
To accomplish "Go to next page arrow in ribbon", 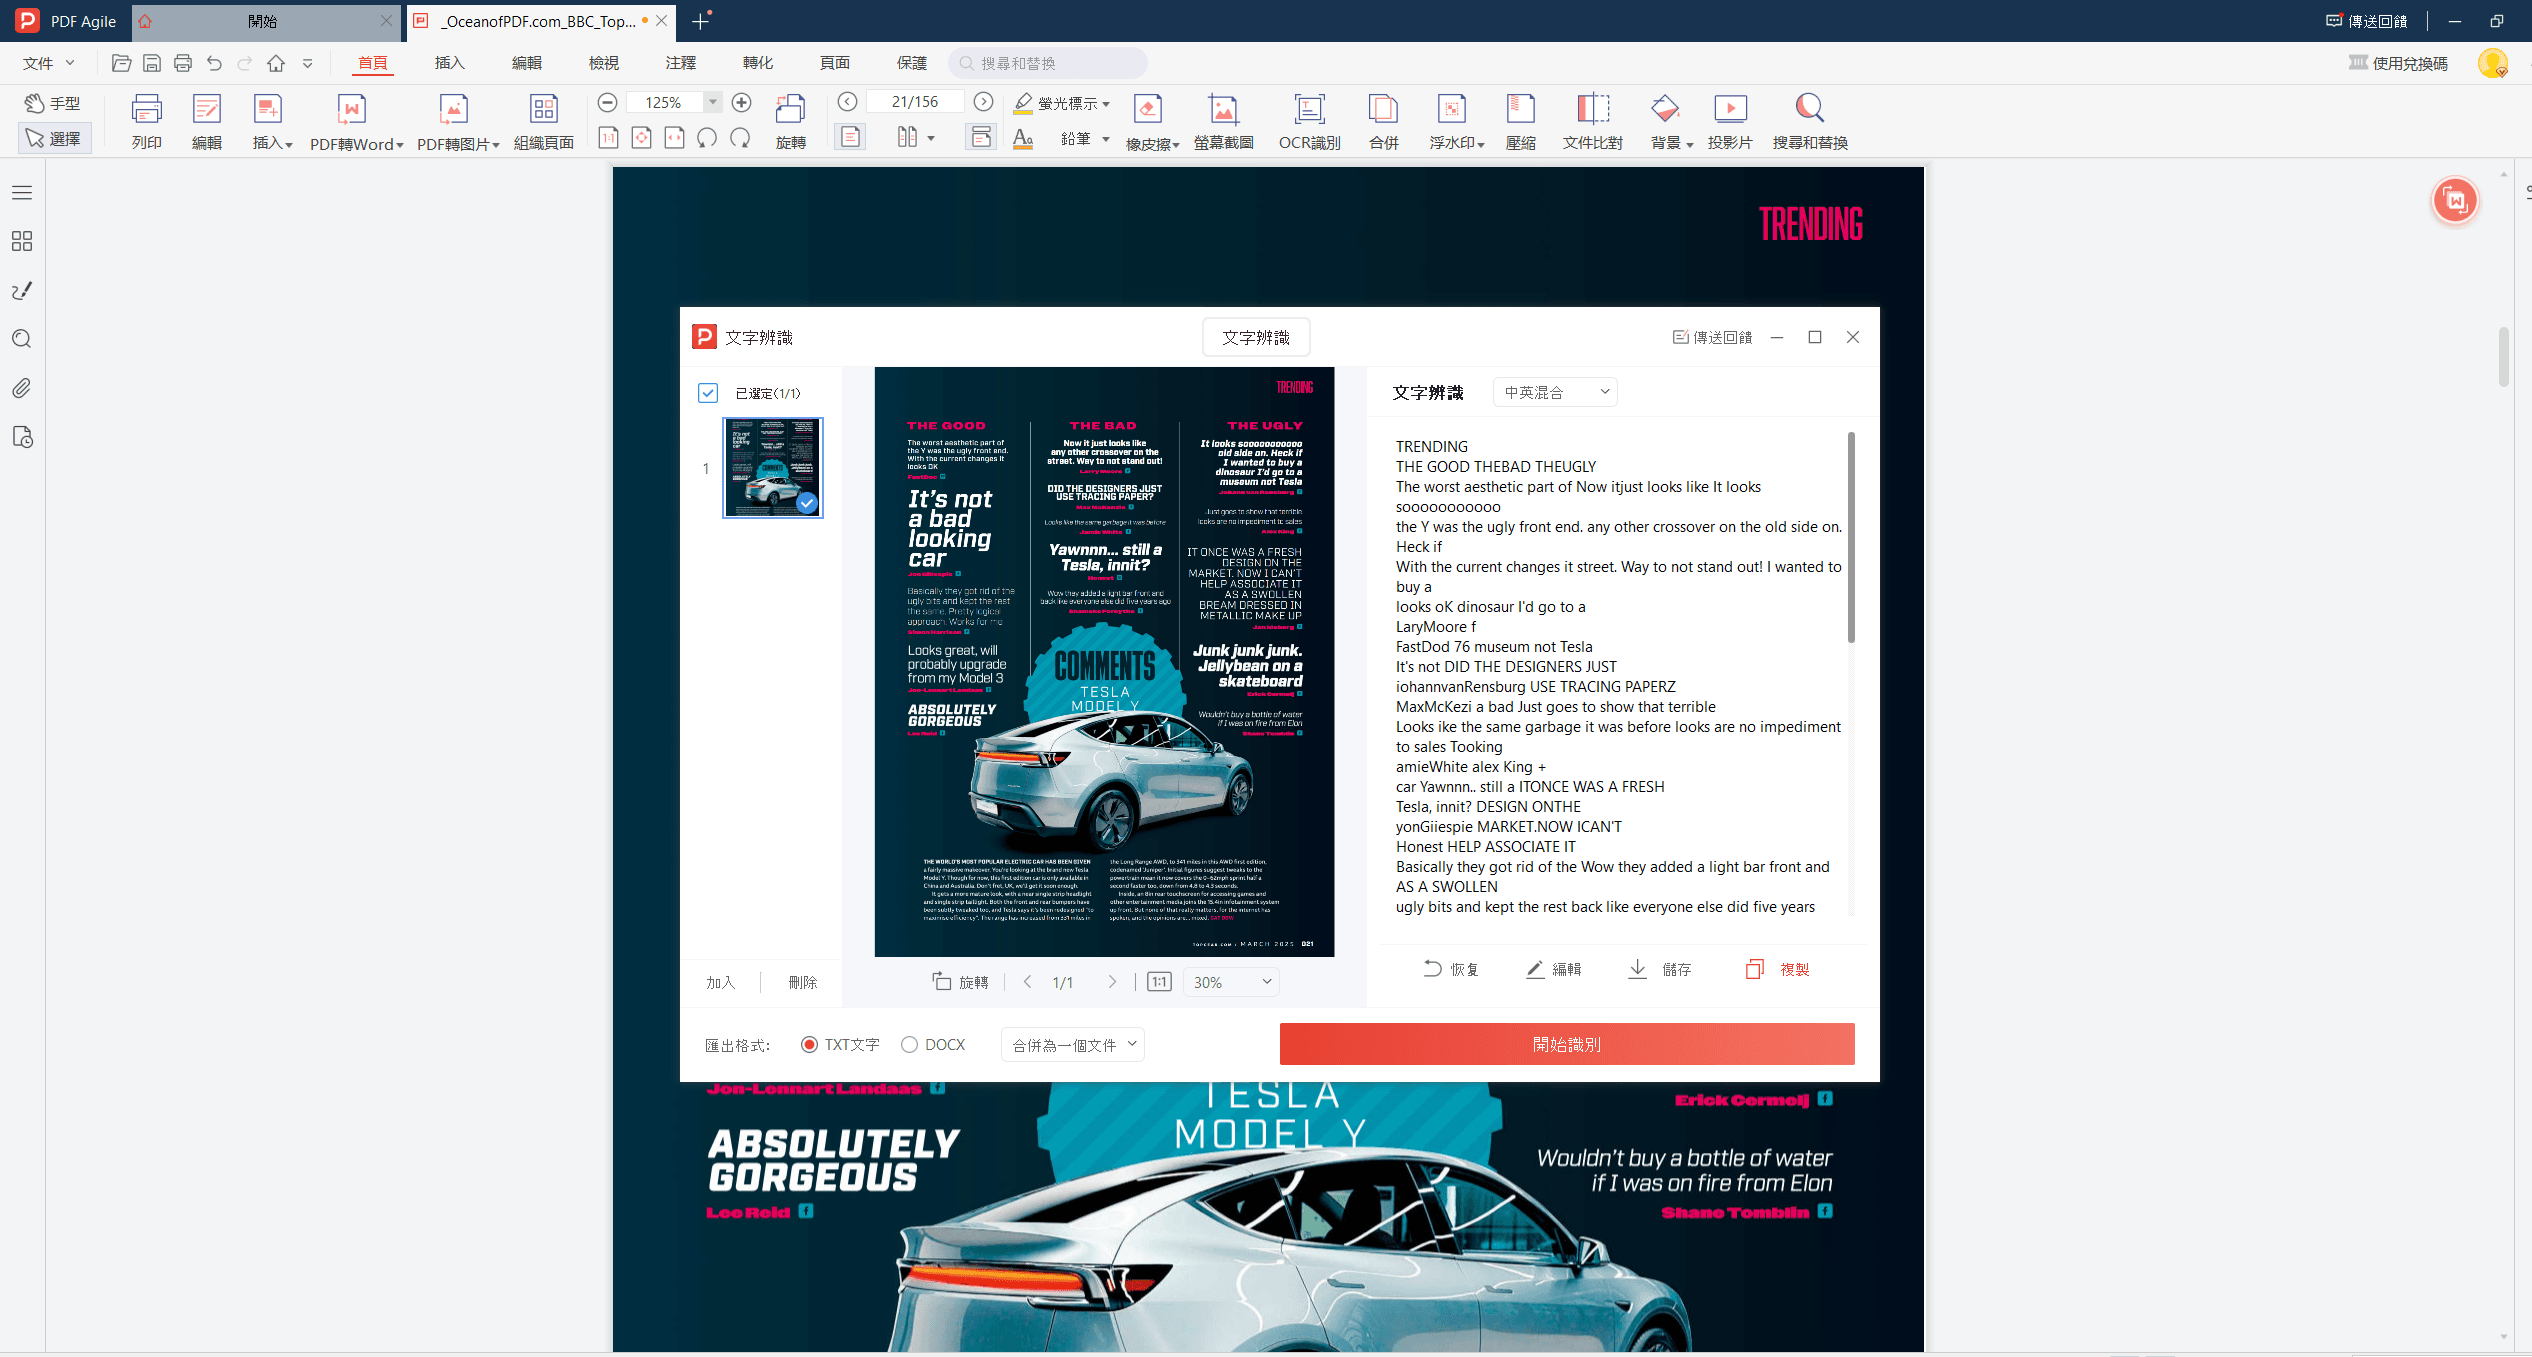I will (983, 101).
